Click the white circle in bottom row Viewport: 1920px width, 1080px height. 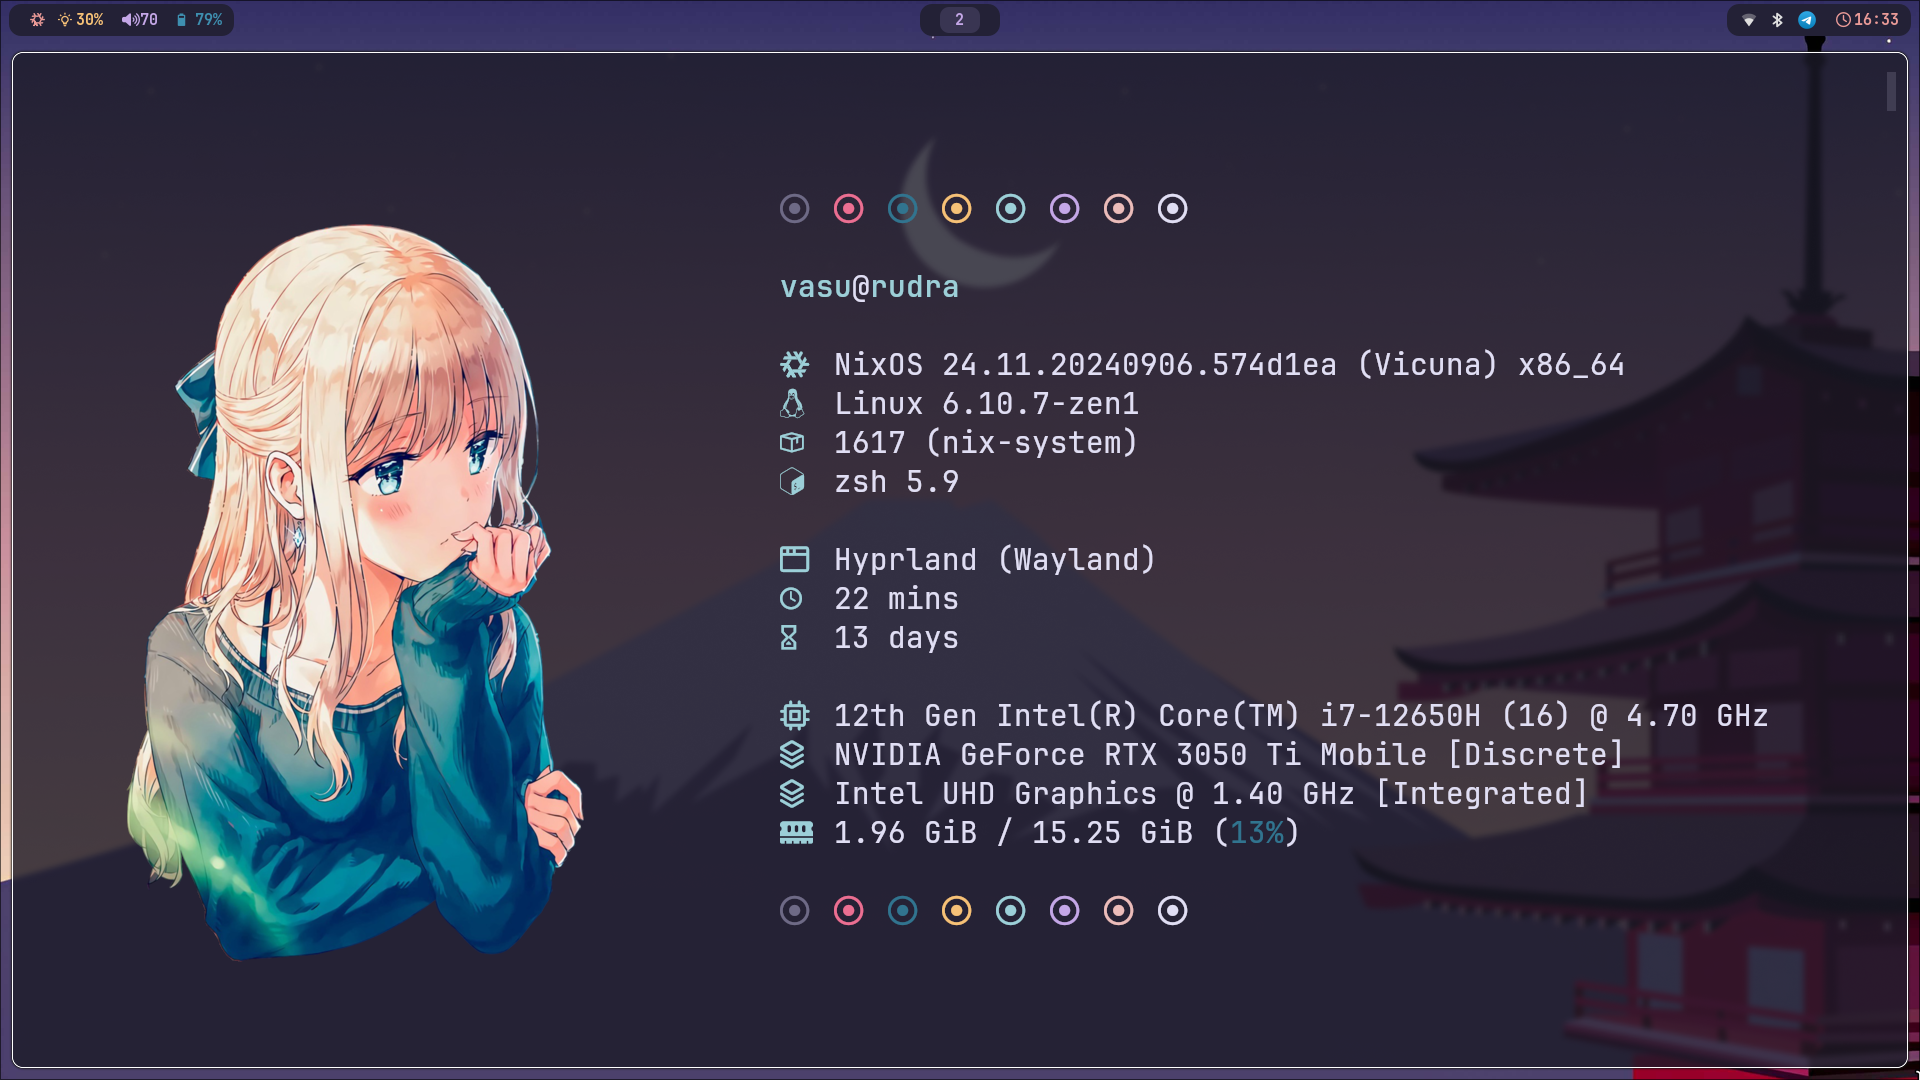(1172, 911)
